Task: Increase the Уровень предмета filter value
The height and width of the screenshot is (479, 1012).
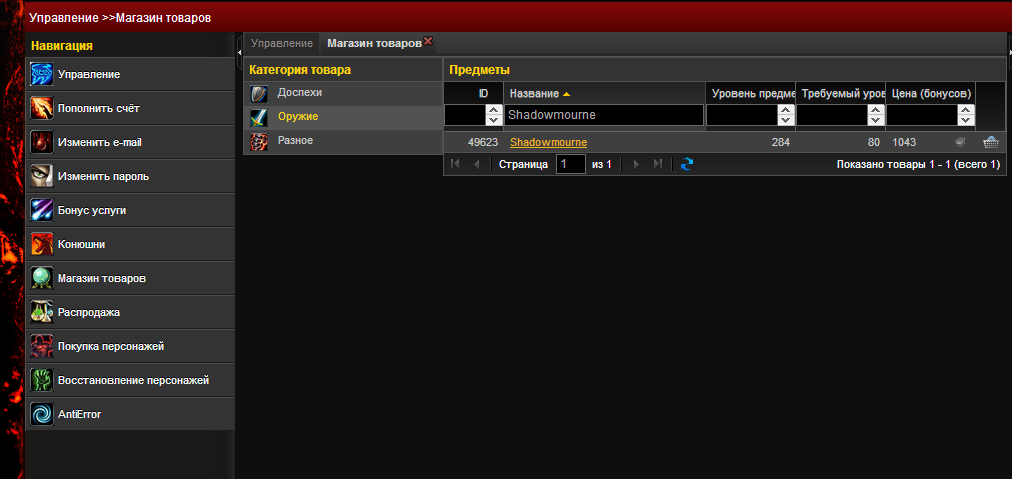Action: pyautogui.click(x=785, y=110)
